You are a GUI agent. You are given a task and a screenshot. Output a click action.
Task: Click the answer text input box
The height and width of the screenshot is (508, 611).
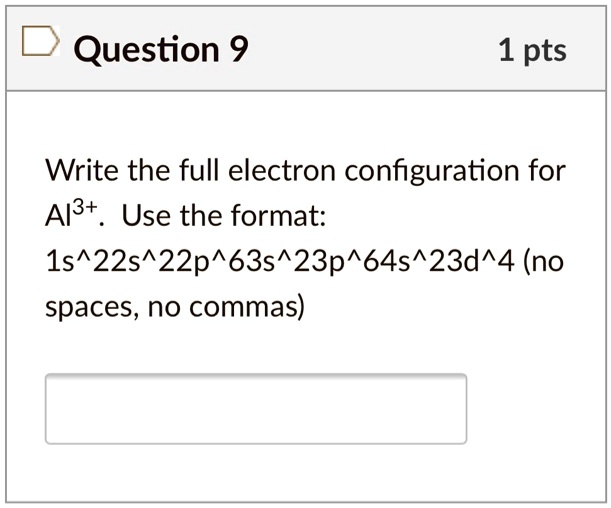pos(255,408)
